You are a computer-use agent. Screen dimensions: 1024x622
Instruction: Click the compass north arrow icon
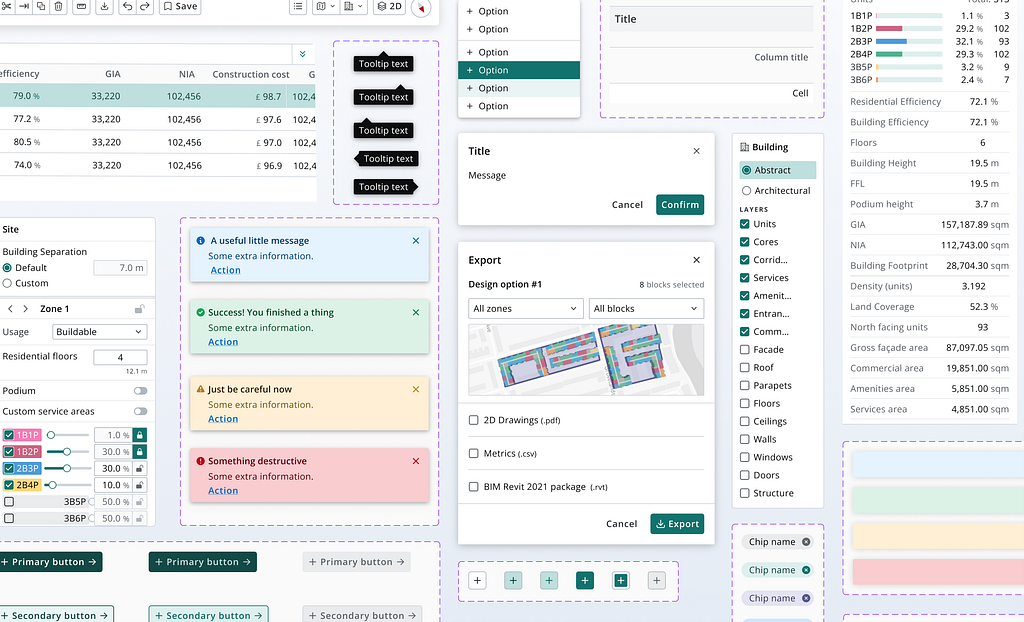pyautogui.click(x=419, y=10)
